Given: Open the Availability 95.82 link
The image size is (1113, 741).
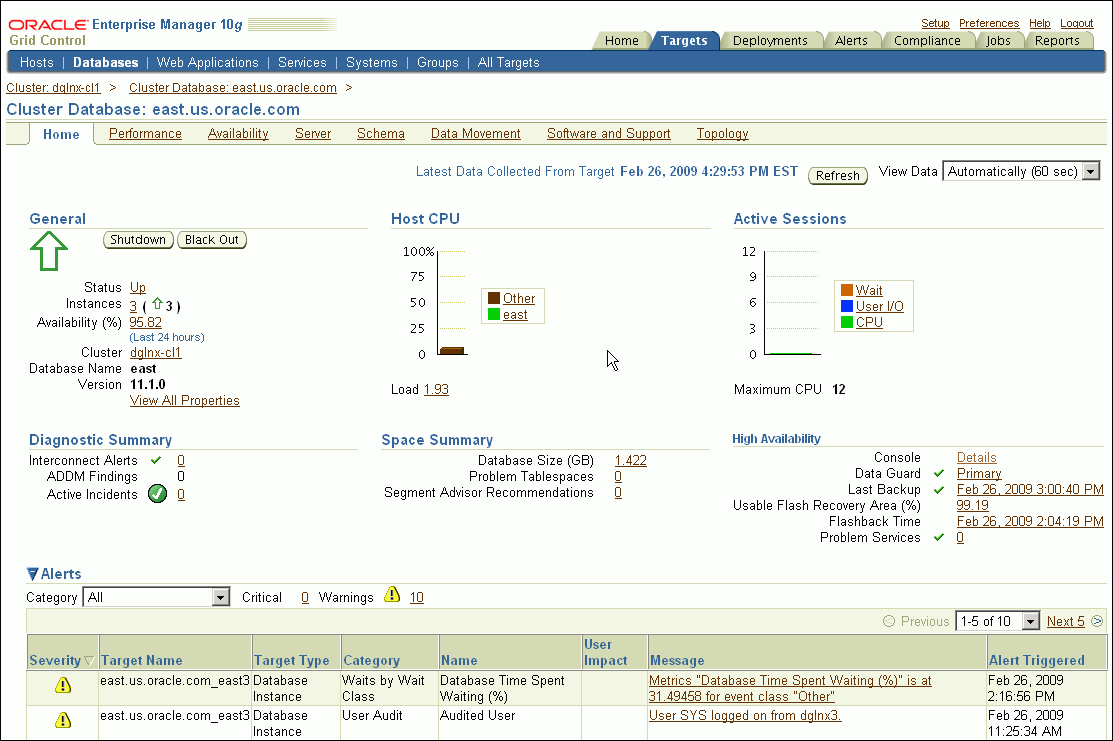Looking at the screenshot, I should pos(146,322).
